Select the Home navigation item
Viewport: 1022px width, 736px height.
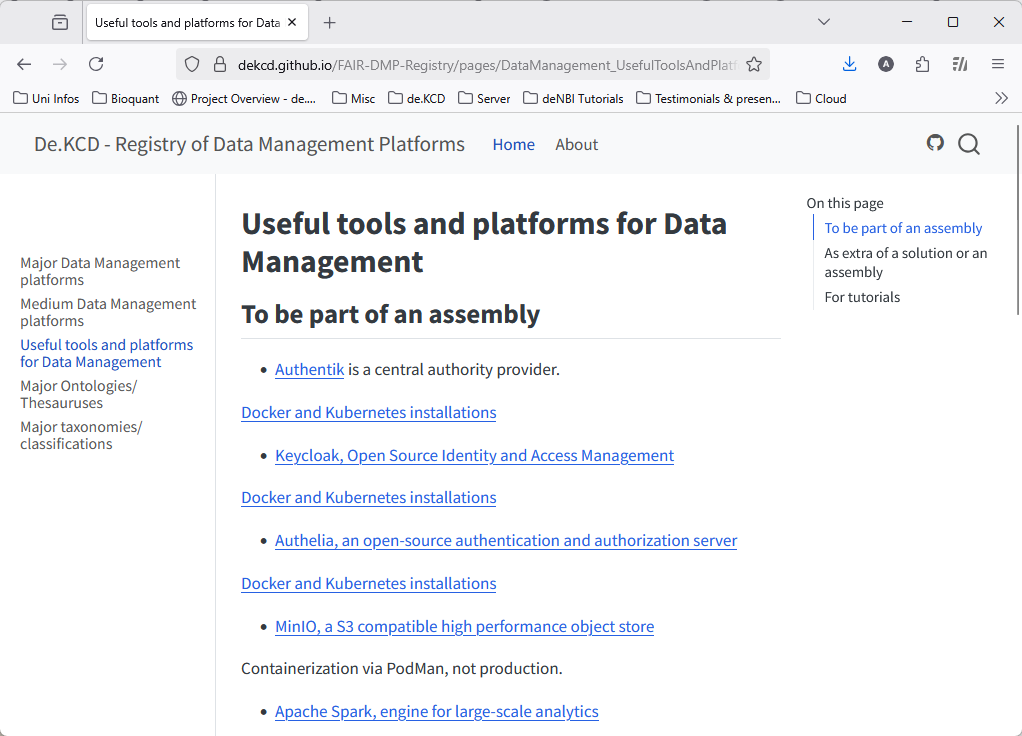click(x=513, y=144)
